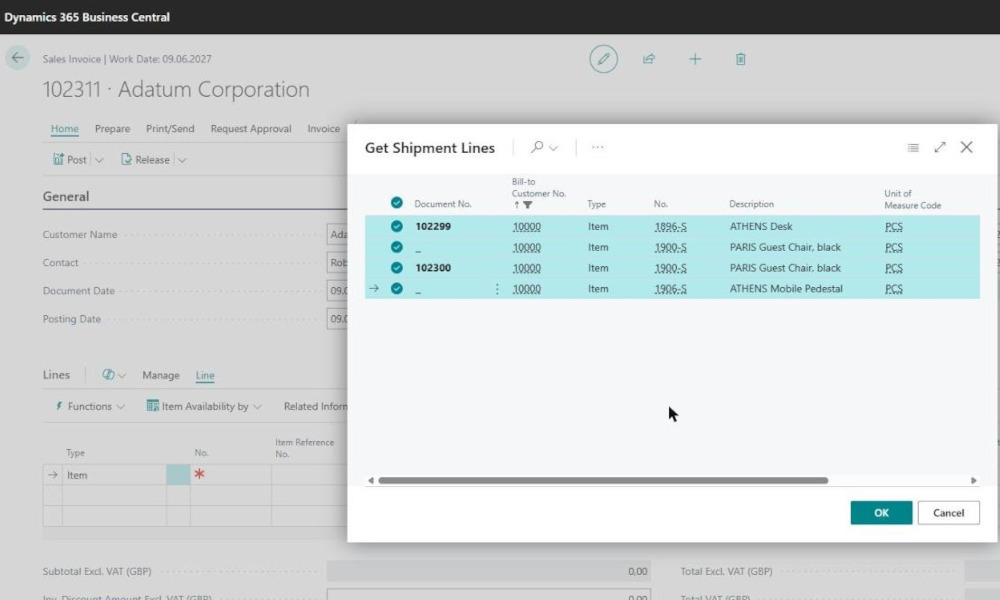The image size is (1000, 600).
Task: Deselect row 102300 PARIS Guest Chair
Action: [x=397, y=268]
